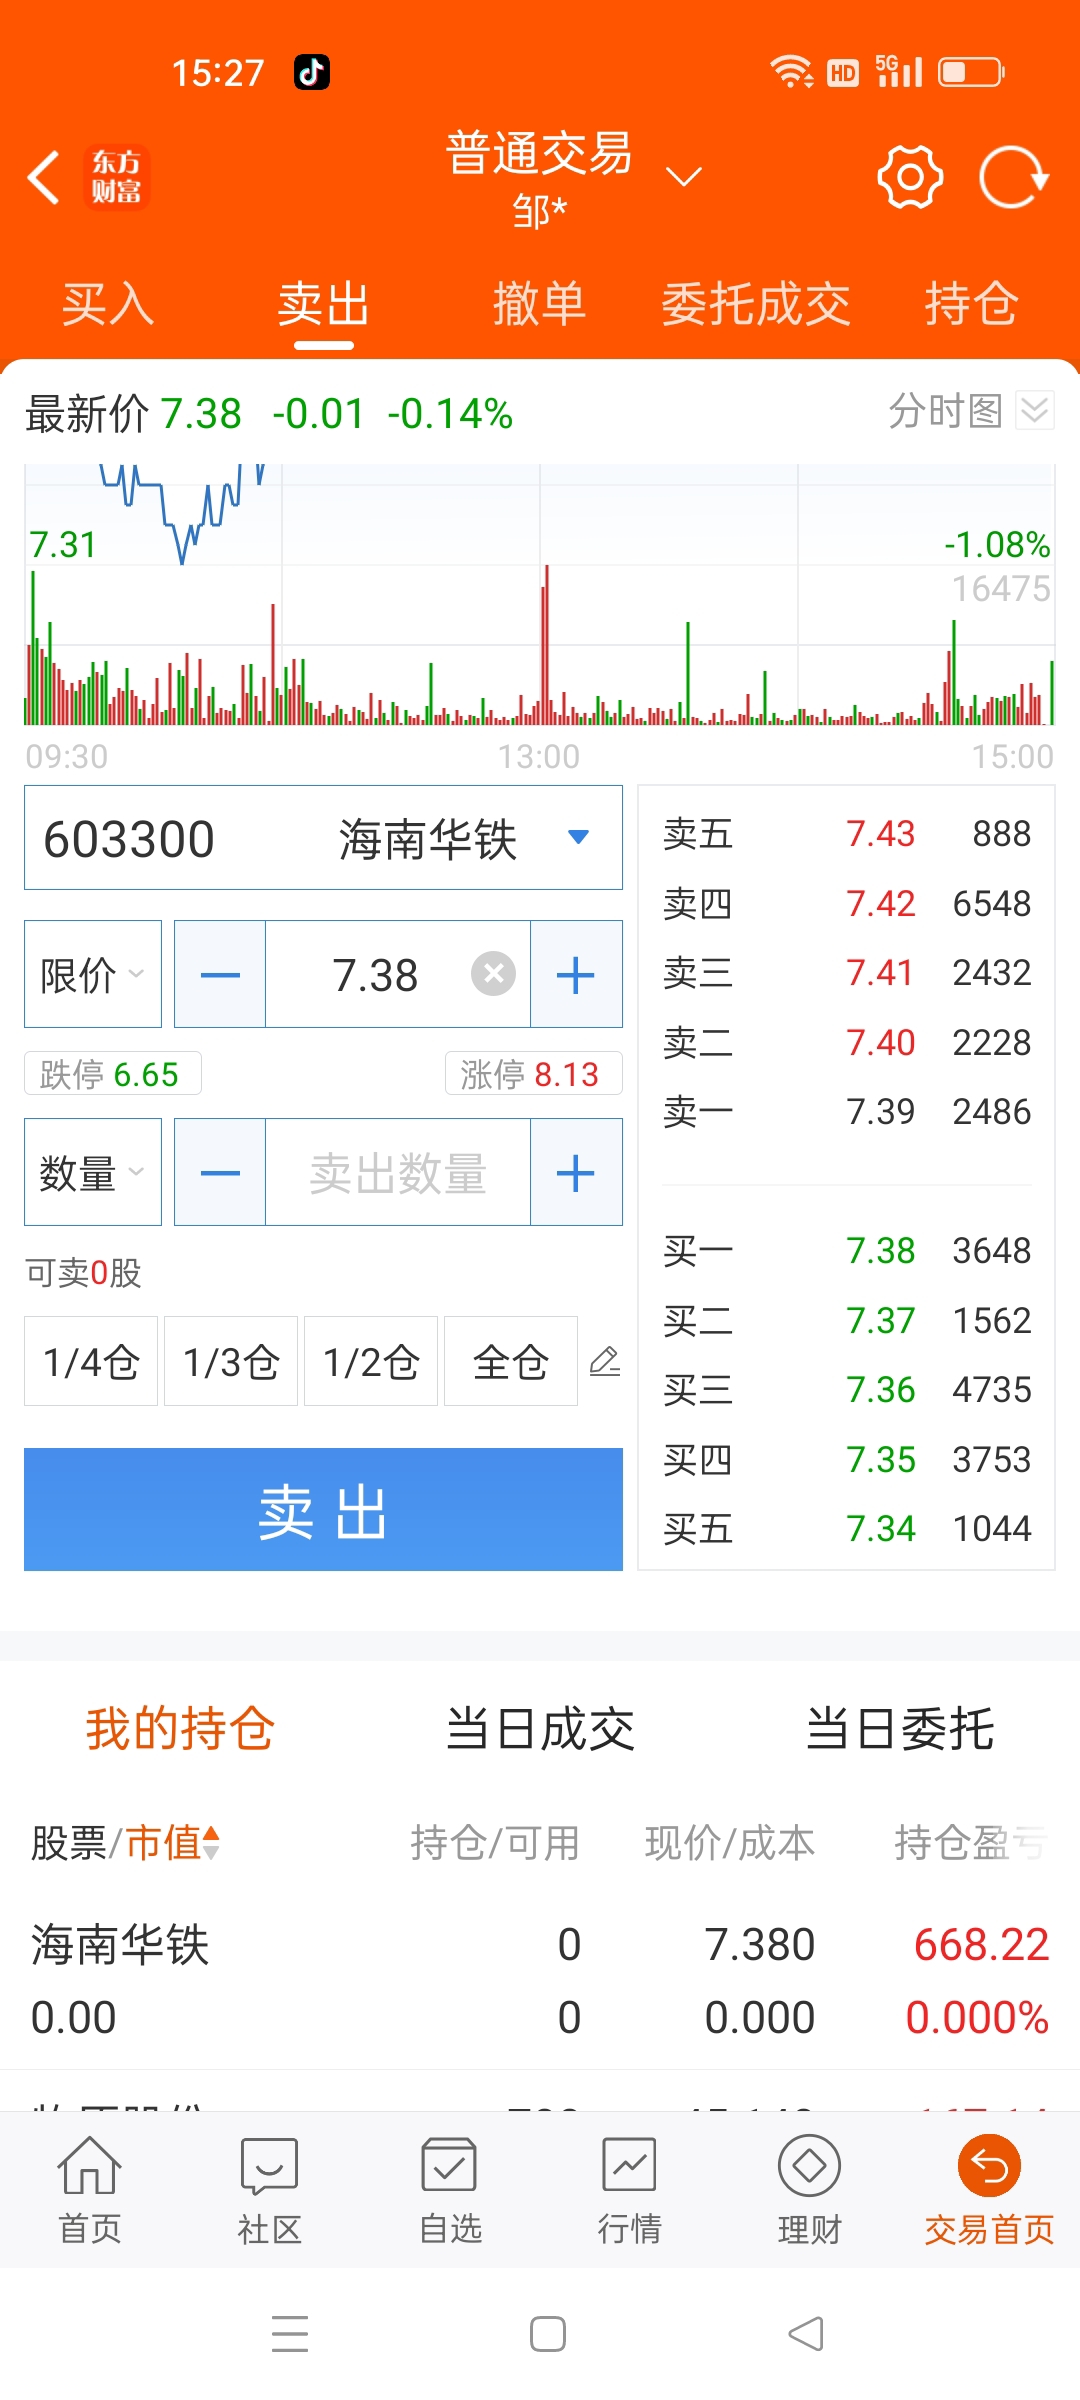
Task: Sort holdings by 市值 arrow
Action: point(211,1842)
